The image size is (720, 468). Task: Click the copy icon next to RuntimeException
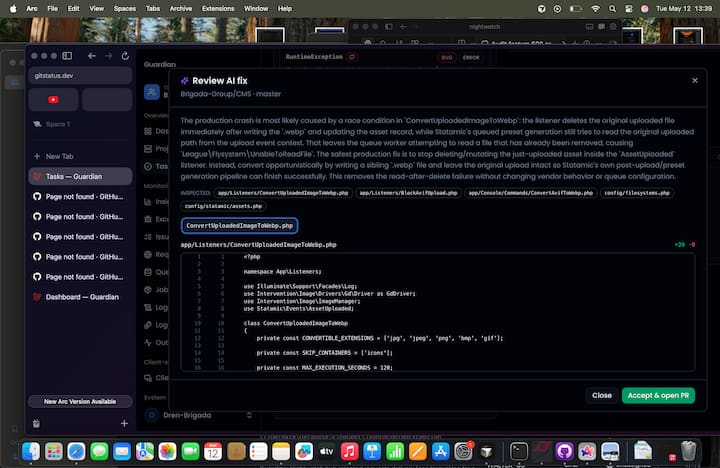click(x=352, y=57)
